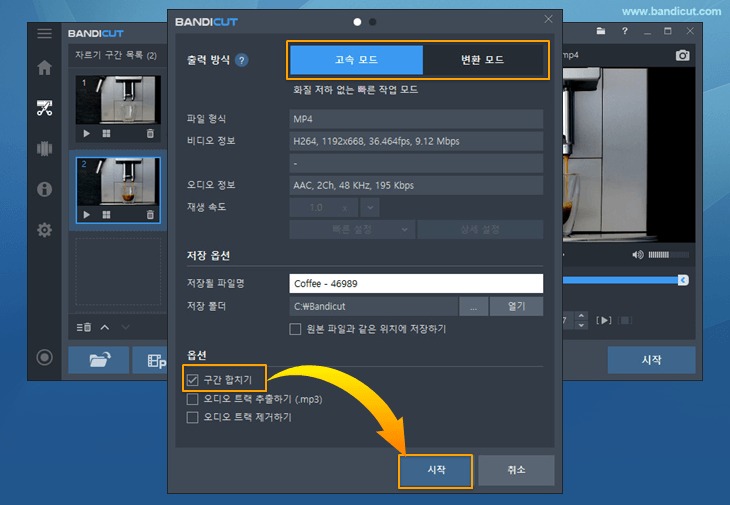This screenshot has width=730, height=505.
Task: Clear all segments list icon
Action: coord(84,327)
